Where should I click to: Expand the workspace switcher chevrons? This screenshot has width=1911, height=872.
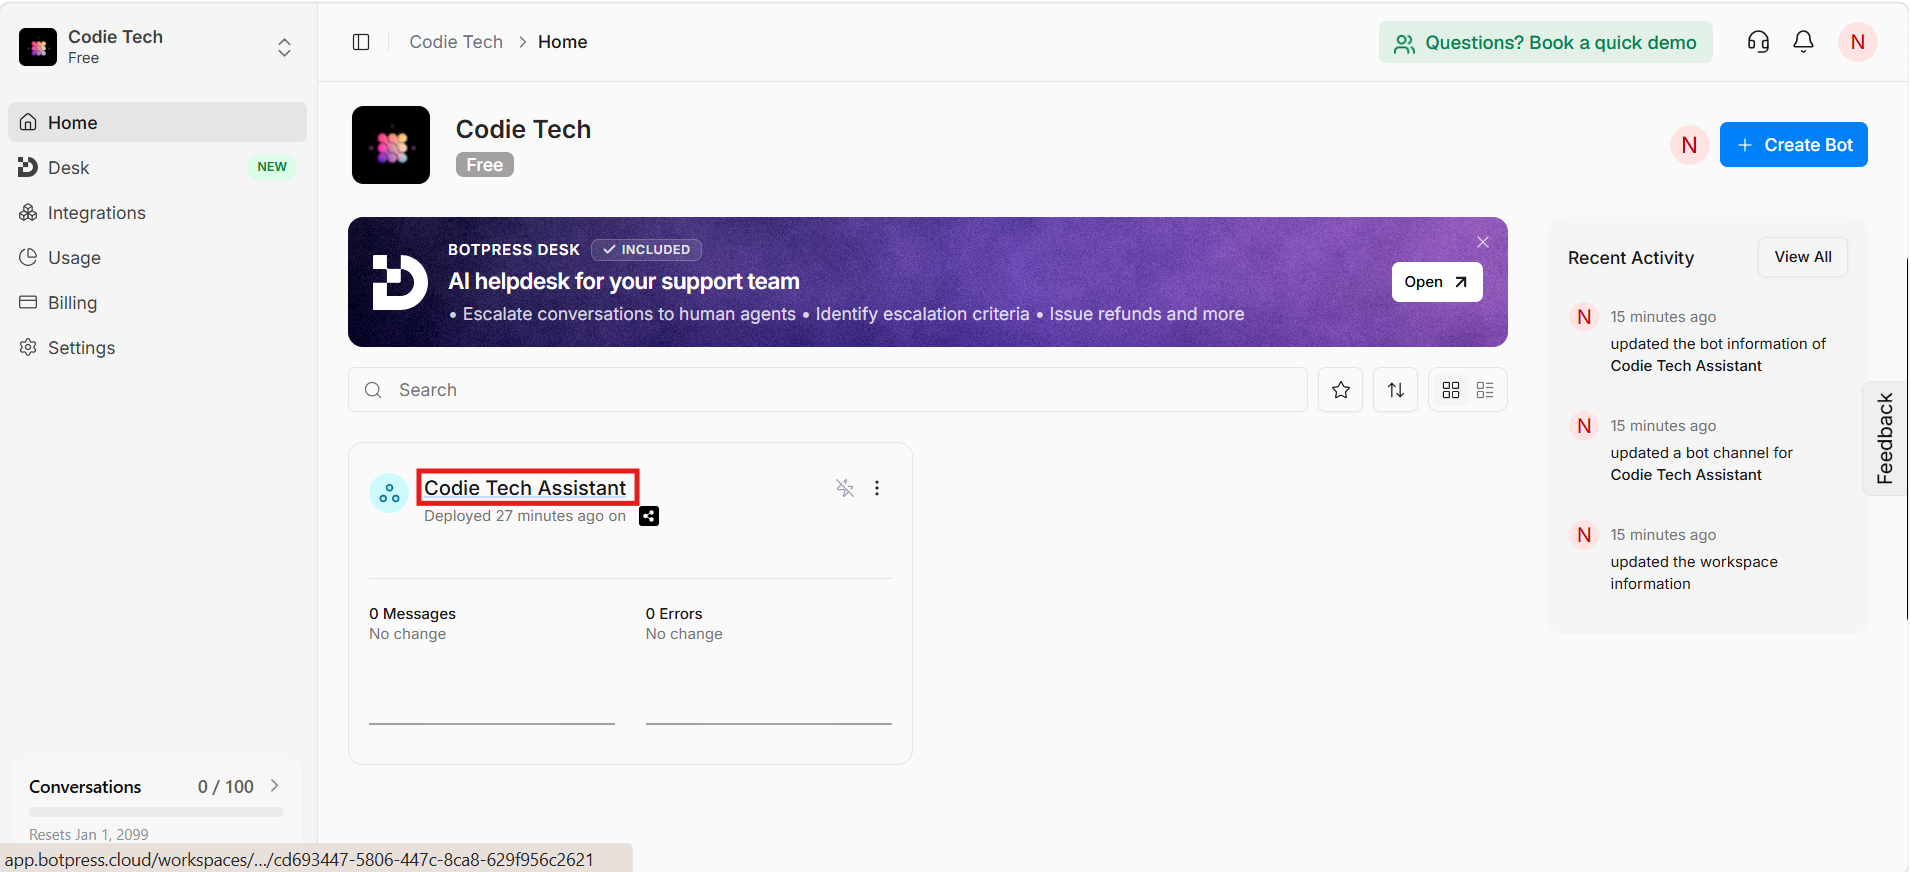[x=285, y=47]
